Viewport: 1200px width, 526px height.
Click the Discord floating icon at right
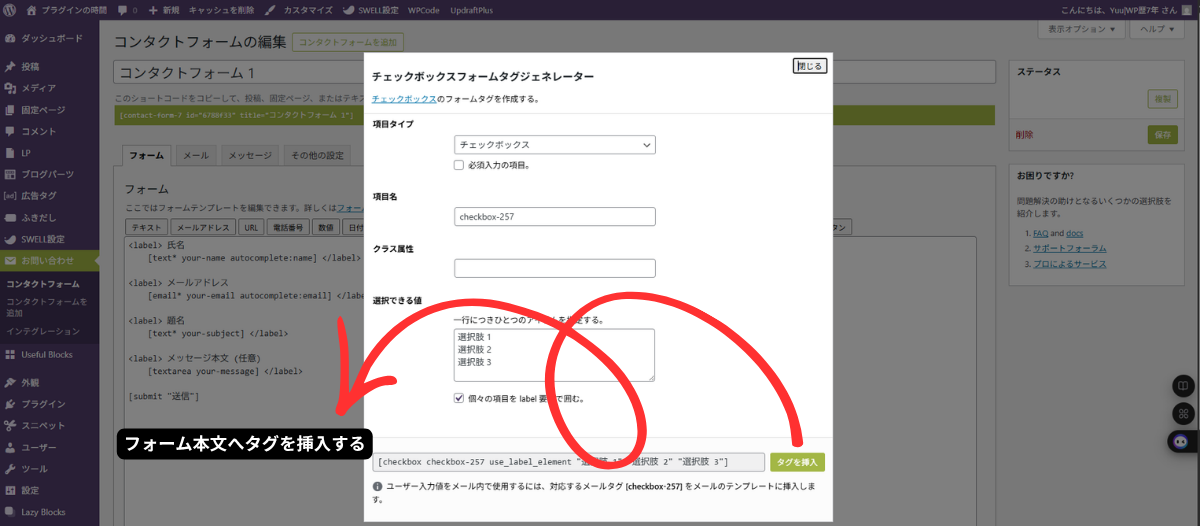click(1181, 441)
